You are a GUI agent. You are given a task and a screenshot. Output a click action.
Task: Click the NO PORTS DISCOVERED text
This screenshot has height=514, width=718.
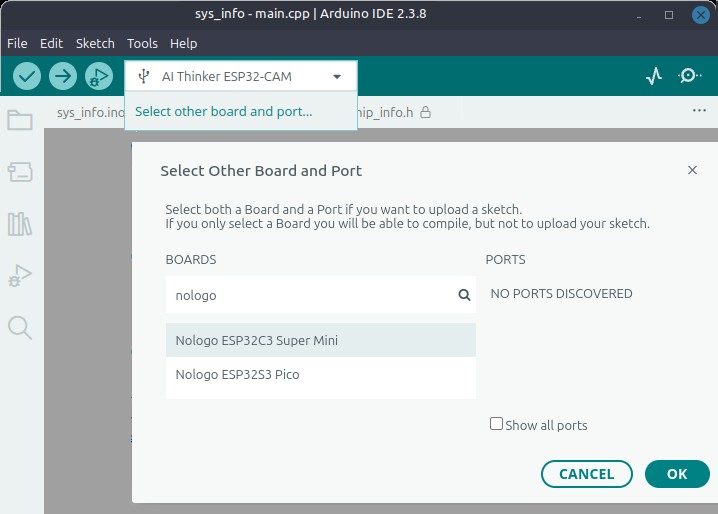tap(561, 294)
